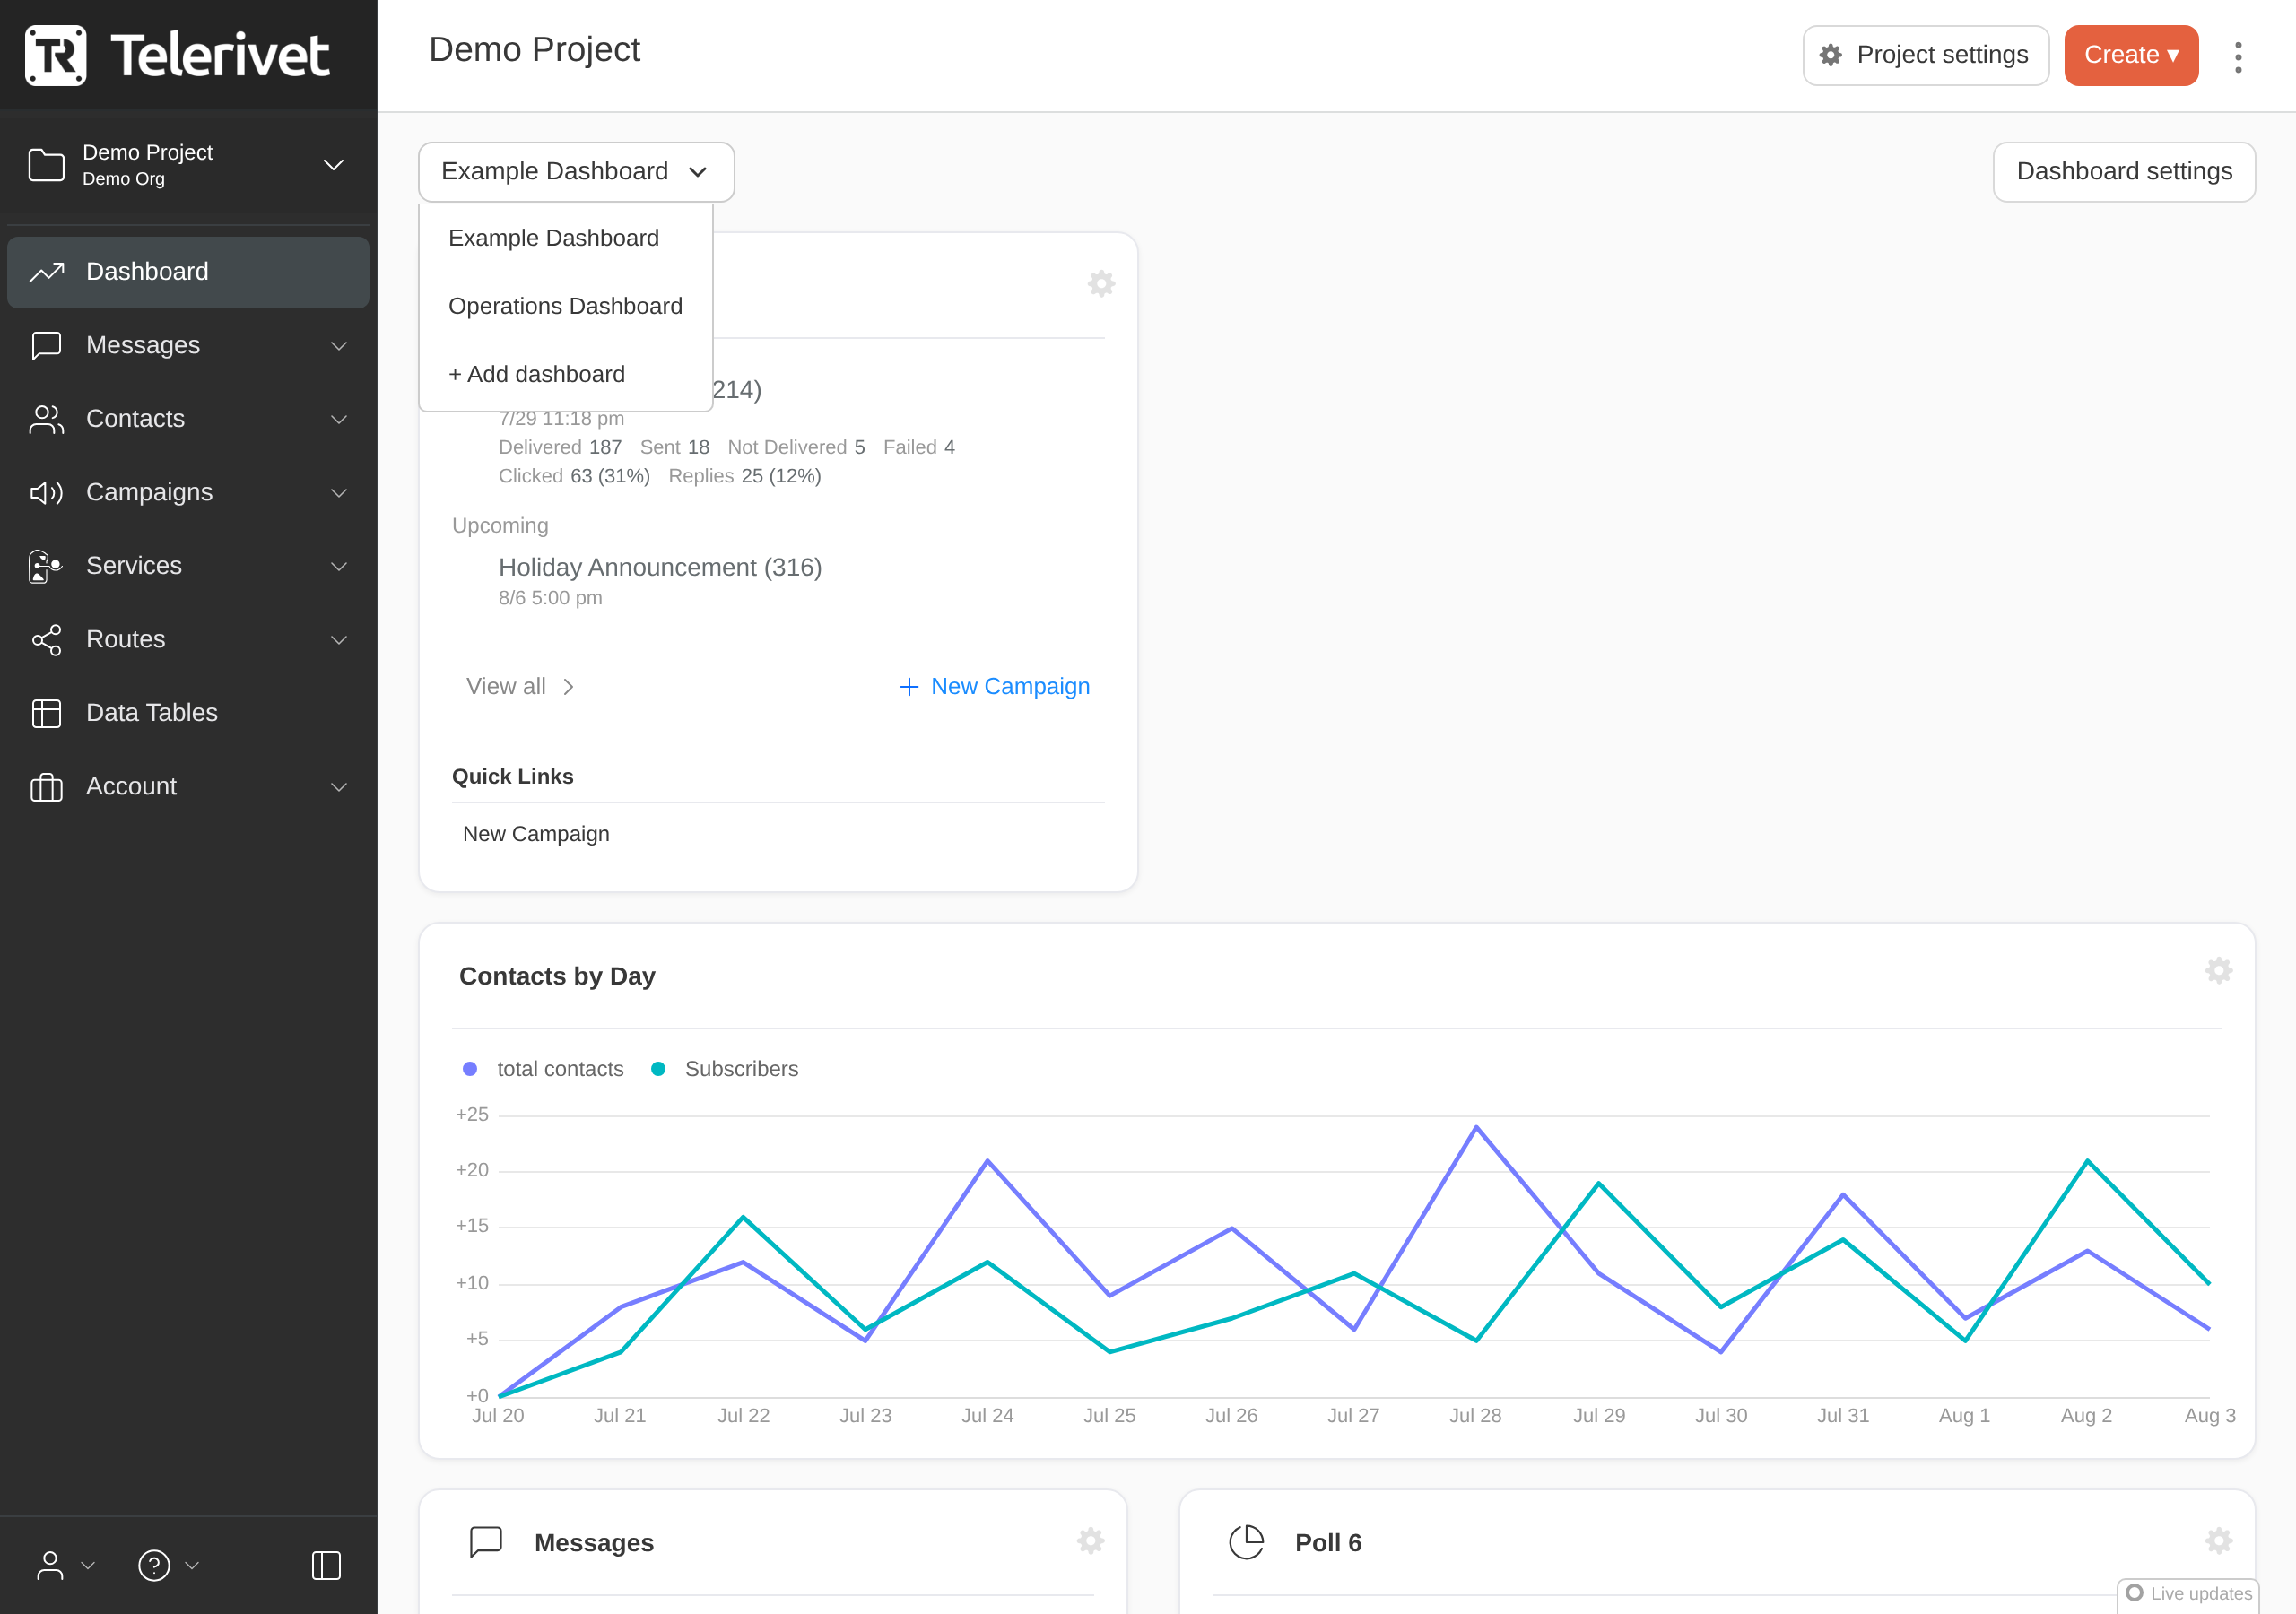Click the New Campaign link with plus
Viewport: 2296px width, 1614px height.
(x=995, y=687)
